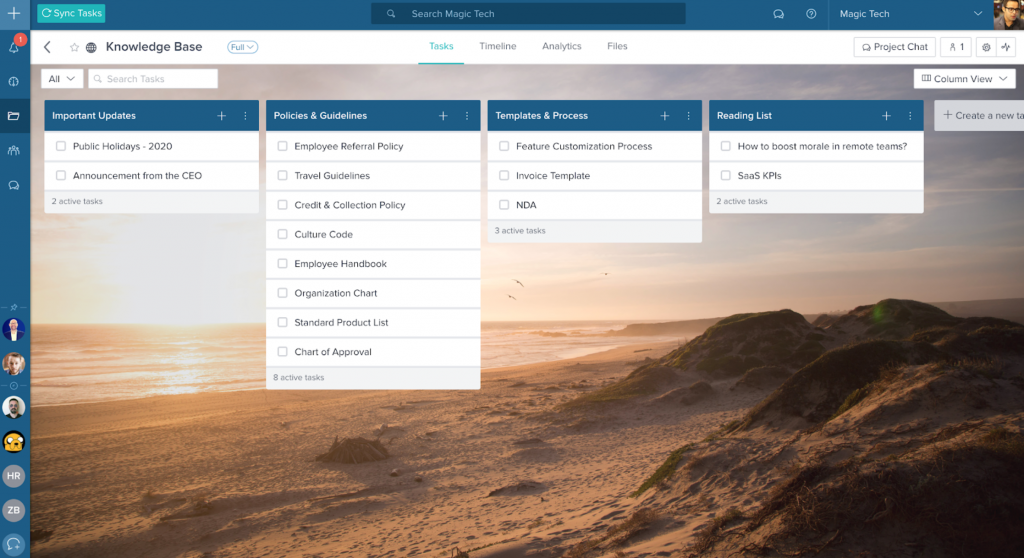Image resolution: width=1024 pixels, height=558 pixels.
Task: Open Employee Handbook task
Action: coord(373,264)
